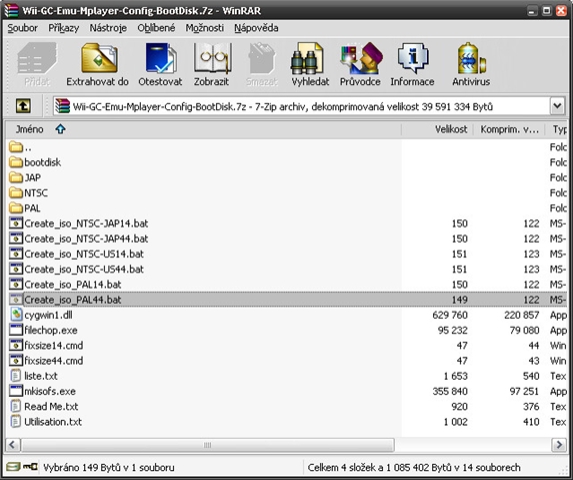Click status text 'Vybráno 149 Bytů v 1 souboru'
The width and height of the screenshot is (573, 480).
point(109,467)
